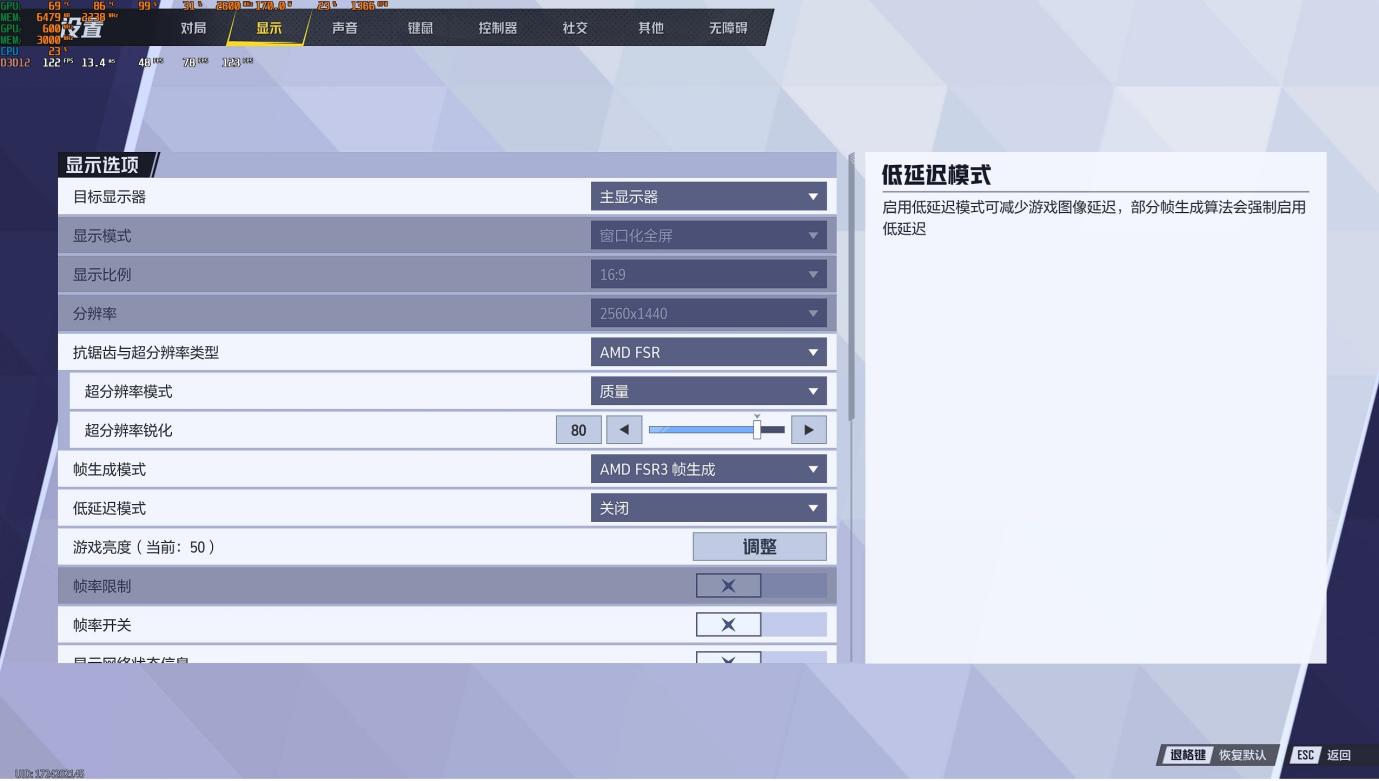Open the 显示模式 dropdown showing 窗口化全屏
Viewport: 1379px width, 781px height.
click(708, 236)
